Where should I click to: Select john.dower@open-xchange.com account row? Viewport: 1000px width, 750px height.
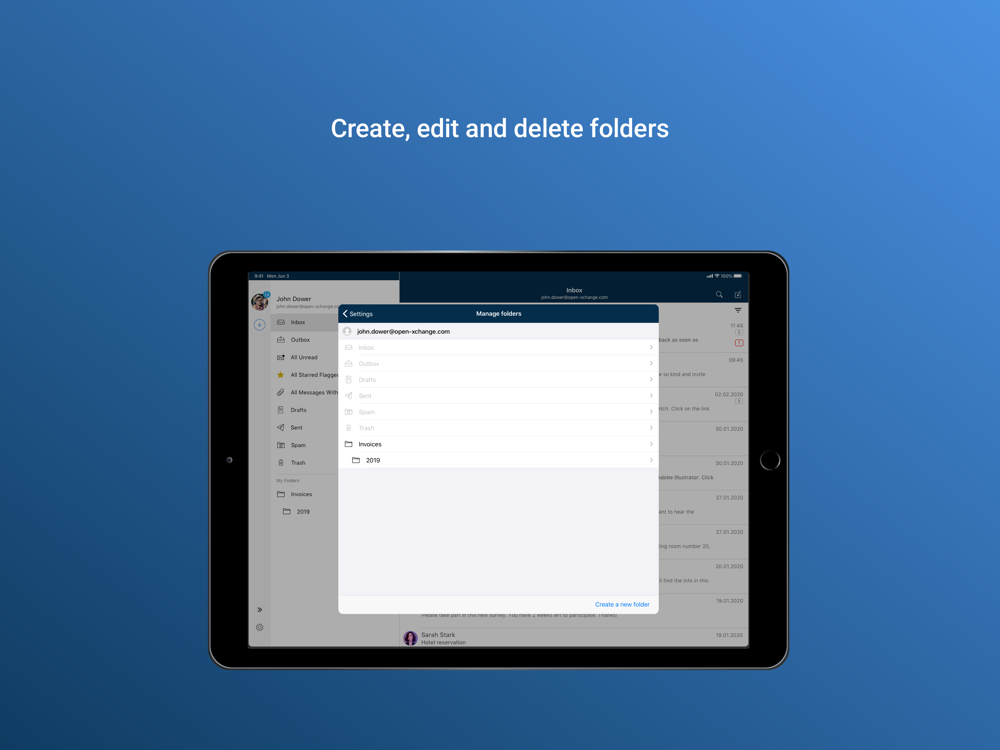(498, 332)
